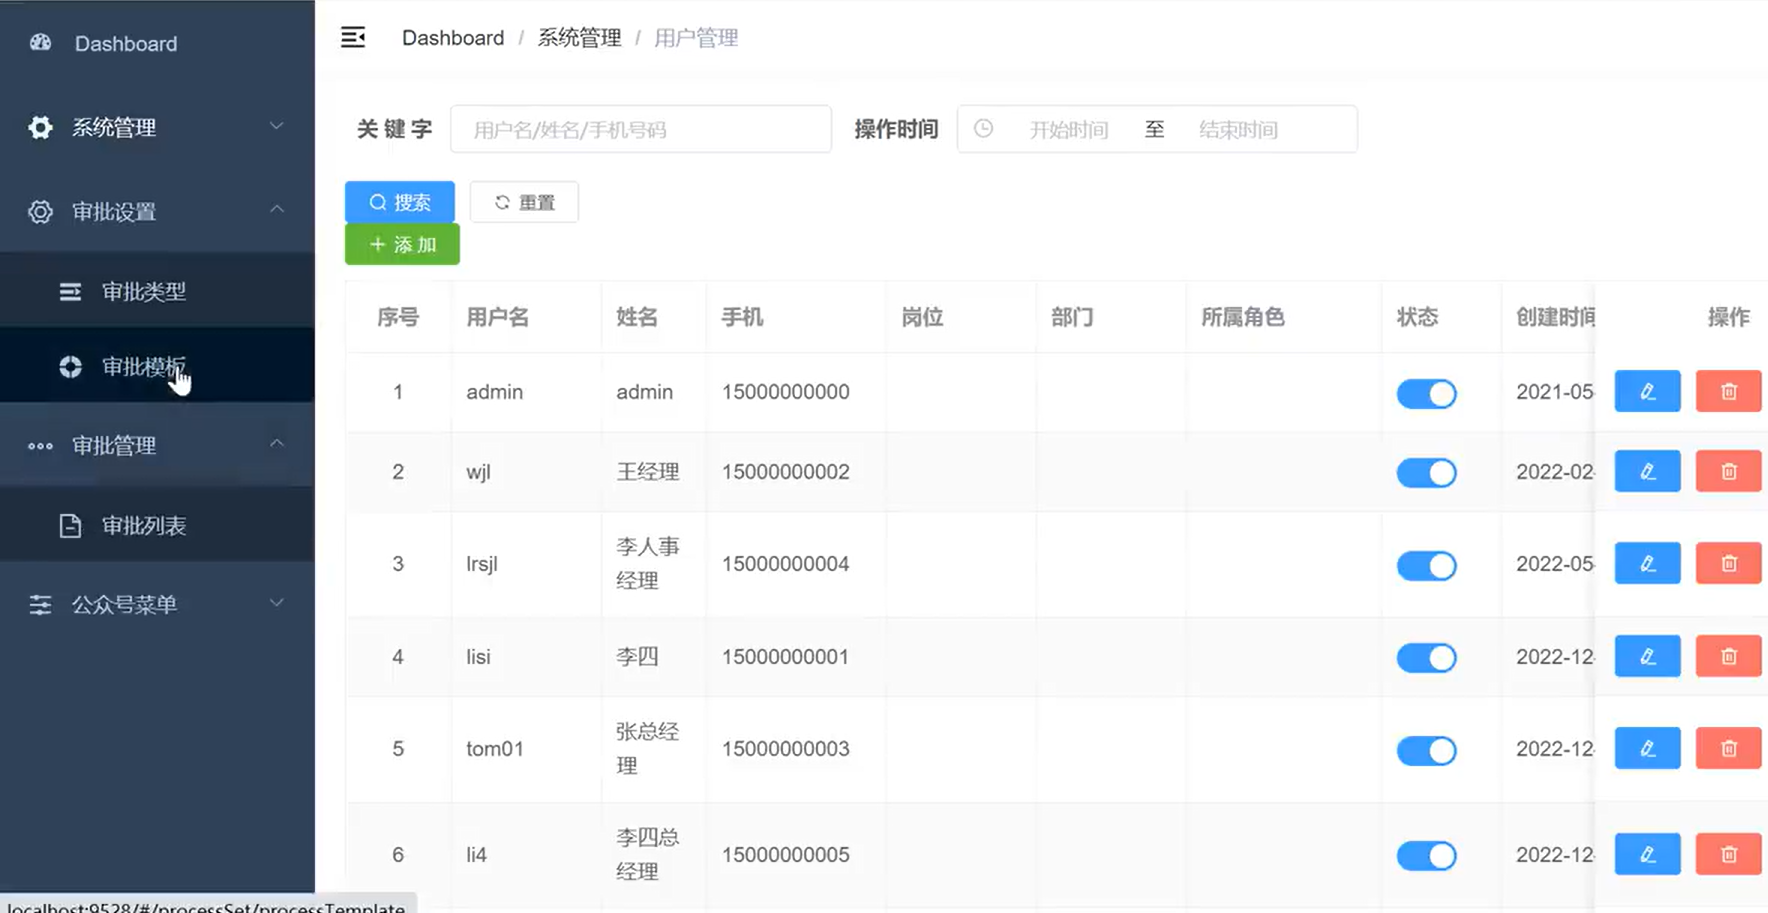The height and width of the screenshot is (913, 1768).
Task: Open Dashboard from the sidebar
Action: click(x=157, y=43)
